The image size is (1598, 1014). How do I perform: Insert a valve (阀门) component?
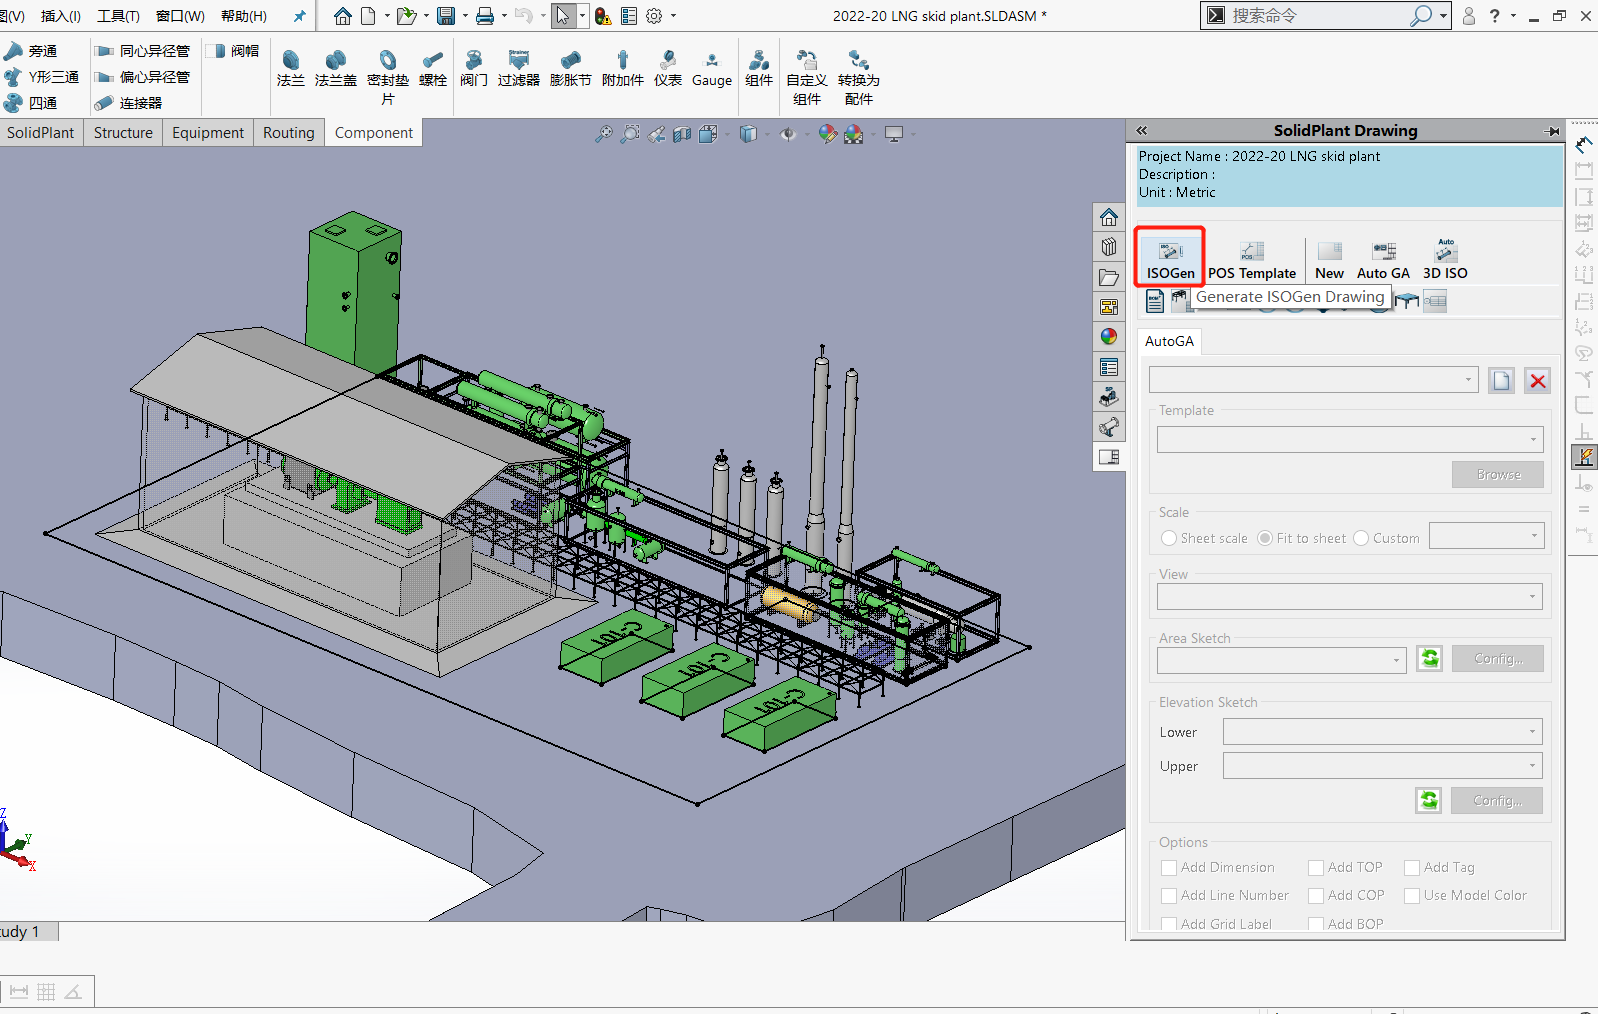click(x=473, y=68)
